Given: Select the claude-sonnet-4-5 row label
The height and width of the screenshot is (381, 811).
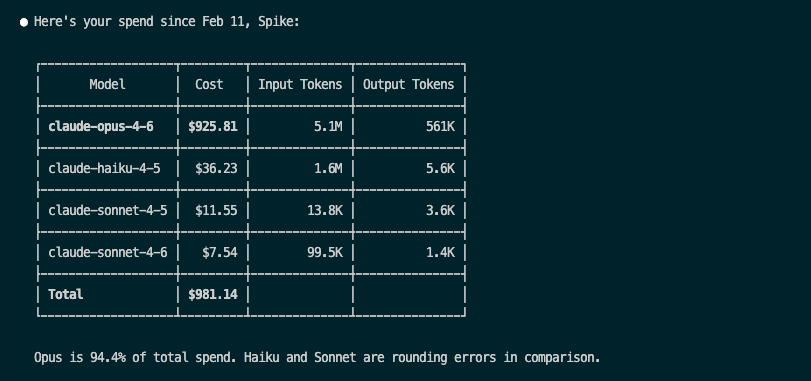Looking at the screenshot, I should click(x=108, y=210).
